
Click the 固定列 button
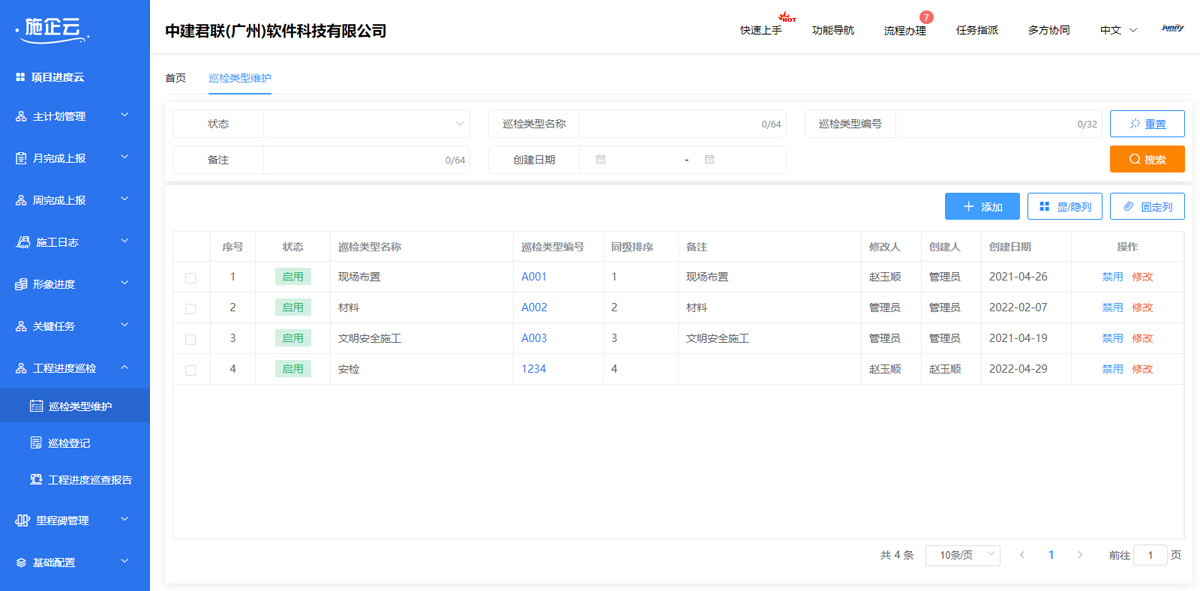(1147, 207)
